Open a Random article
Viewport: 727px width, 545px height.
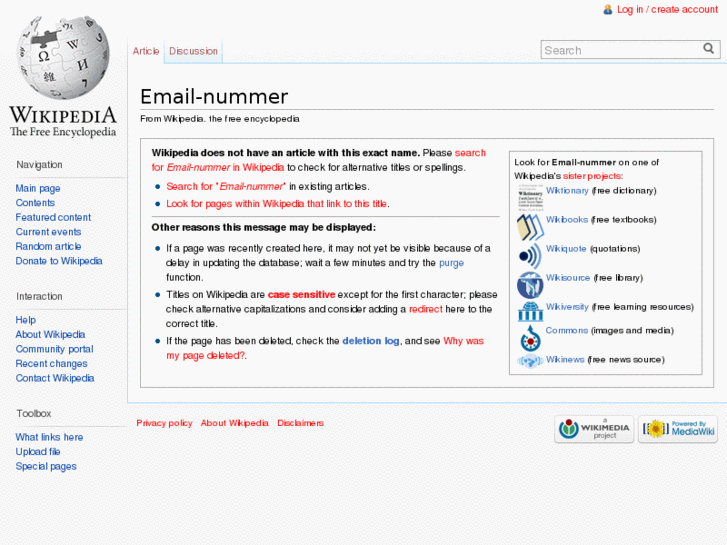tap(48, 246)
